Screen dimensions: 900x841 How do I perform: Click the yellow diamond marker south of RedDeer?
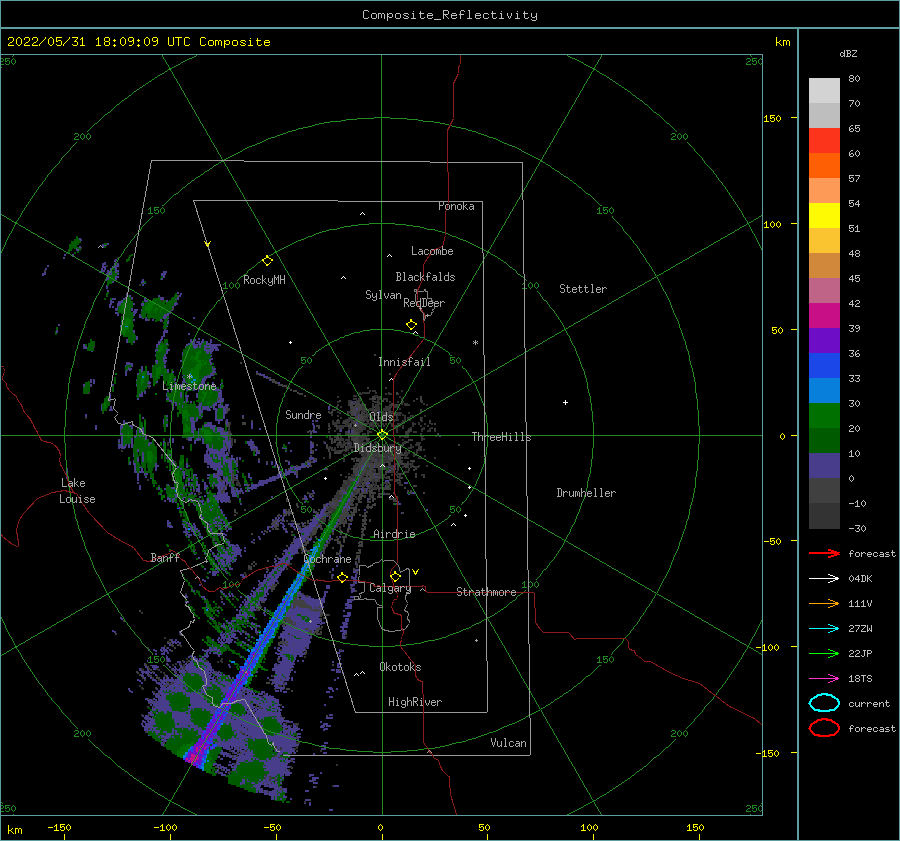tap(411, 324)
